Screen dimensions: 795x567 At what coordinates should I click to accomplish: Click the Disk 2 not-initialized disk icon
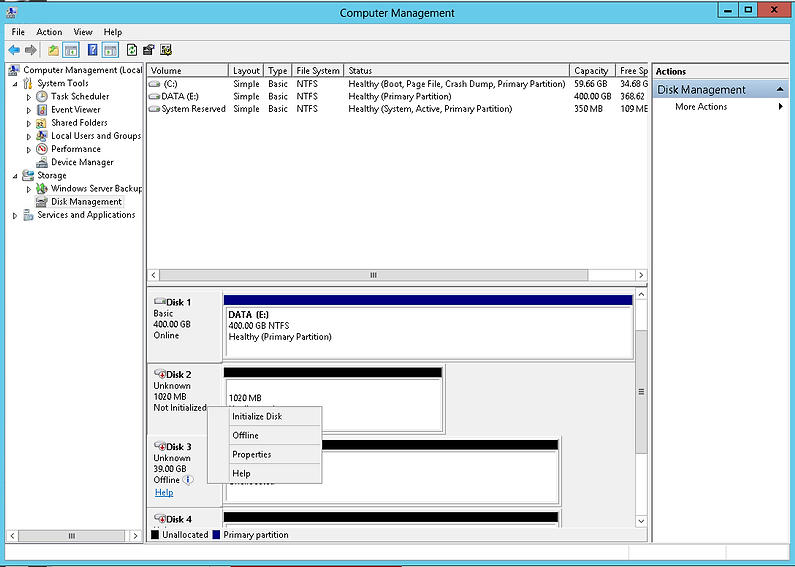[x=160, y=374]
